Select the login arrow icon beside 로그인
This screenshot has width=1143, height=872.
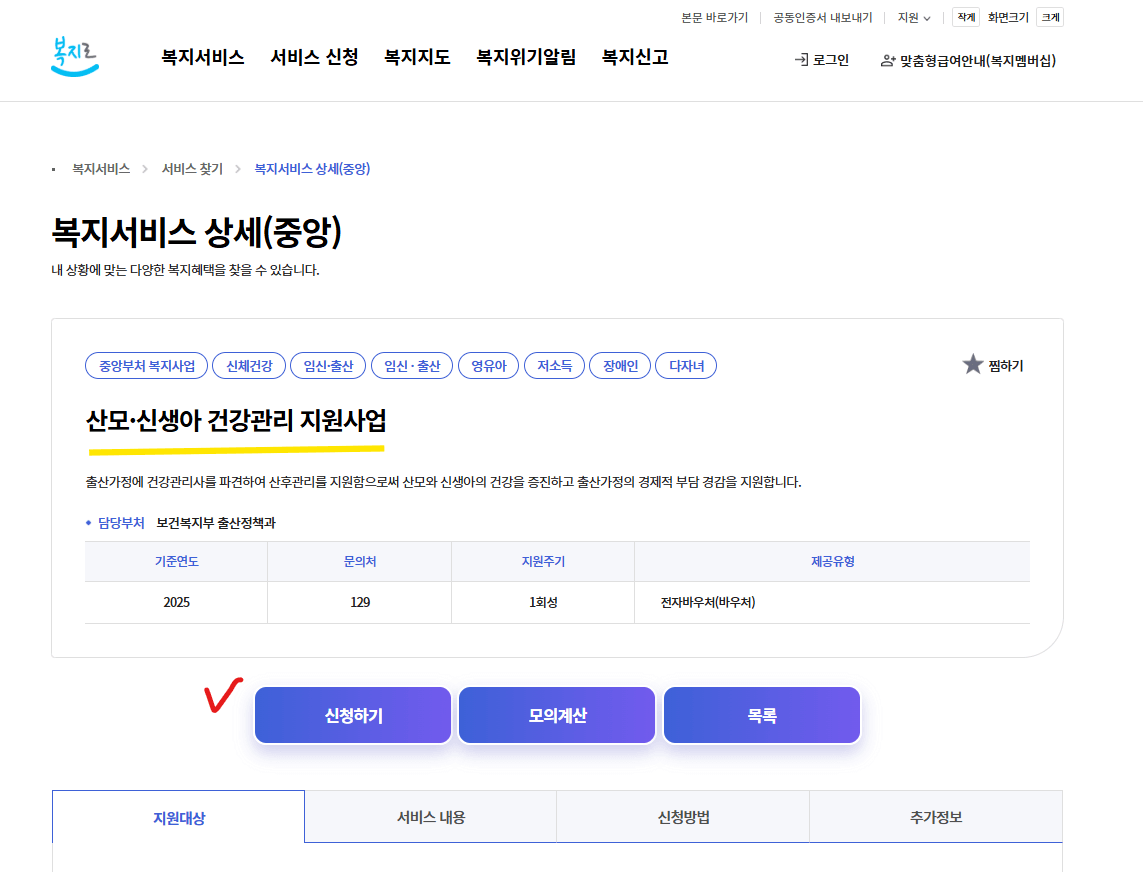[800, 60]
